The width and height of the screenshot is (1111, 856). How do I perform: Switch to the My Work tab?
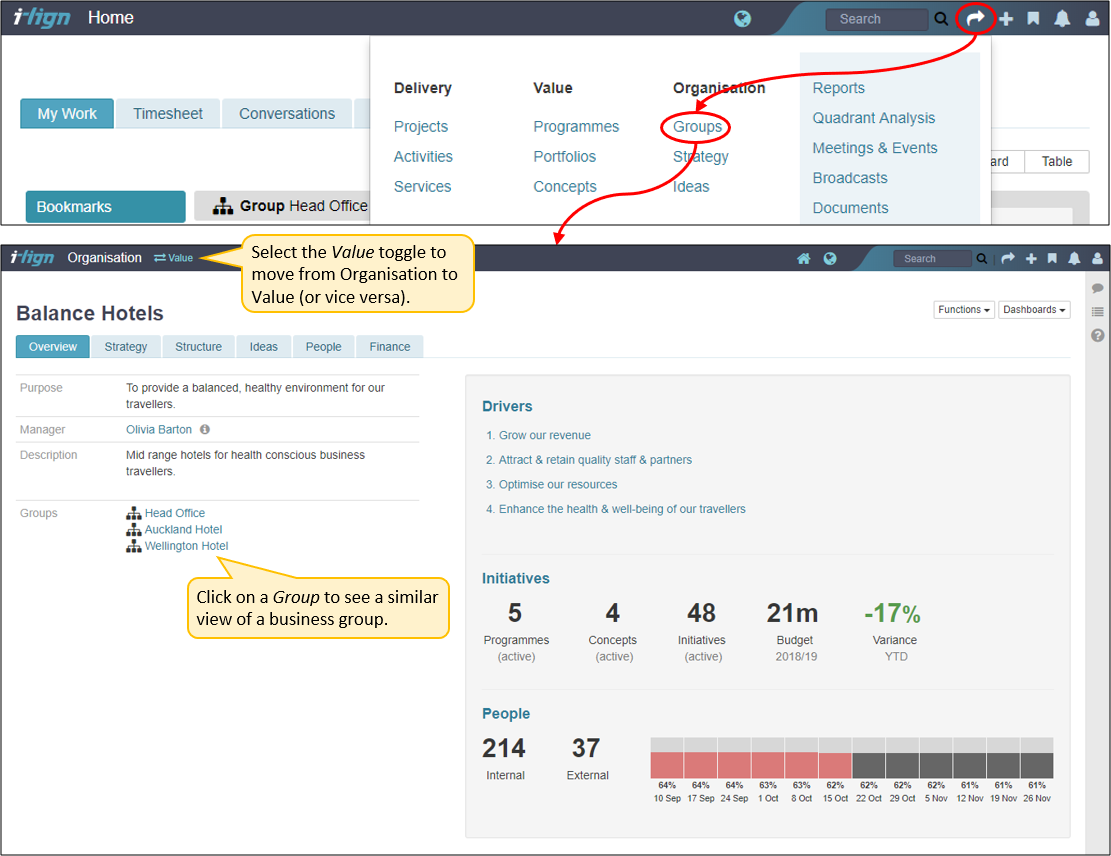67,113
